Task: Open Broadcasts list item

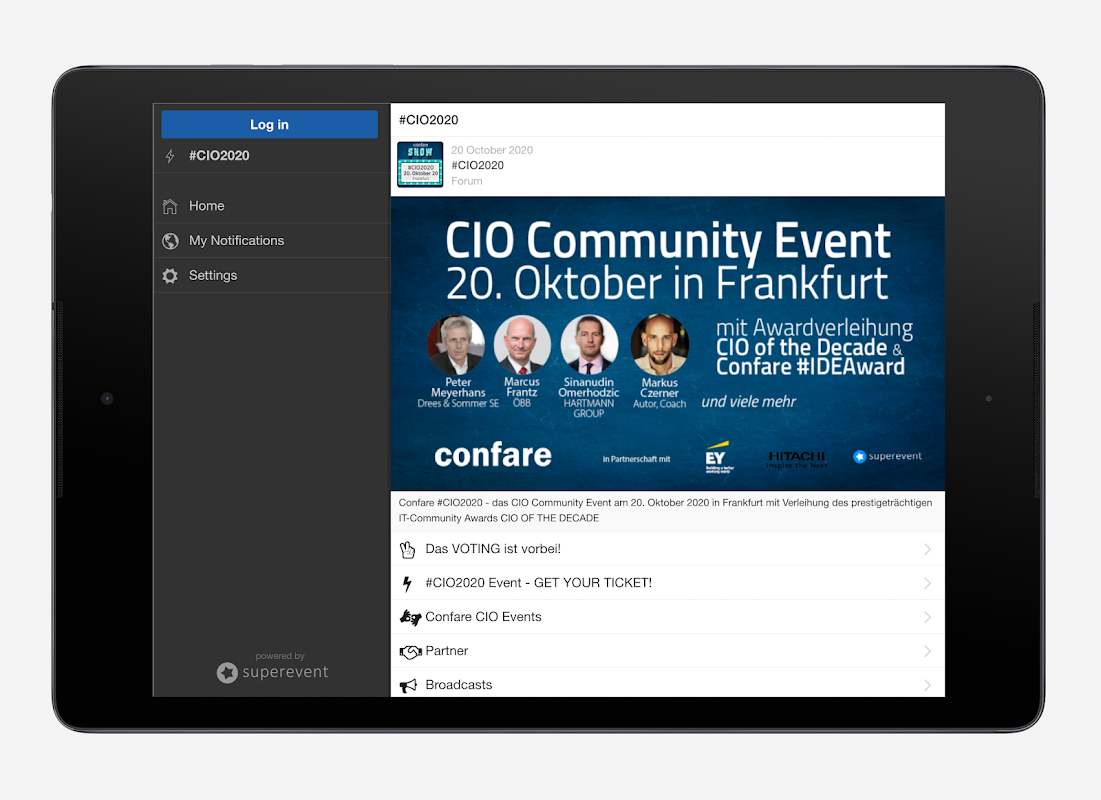Action: tap(668, 683)
